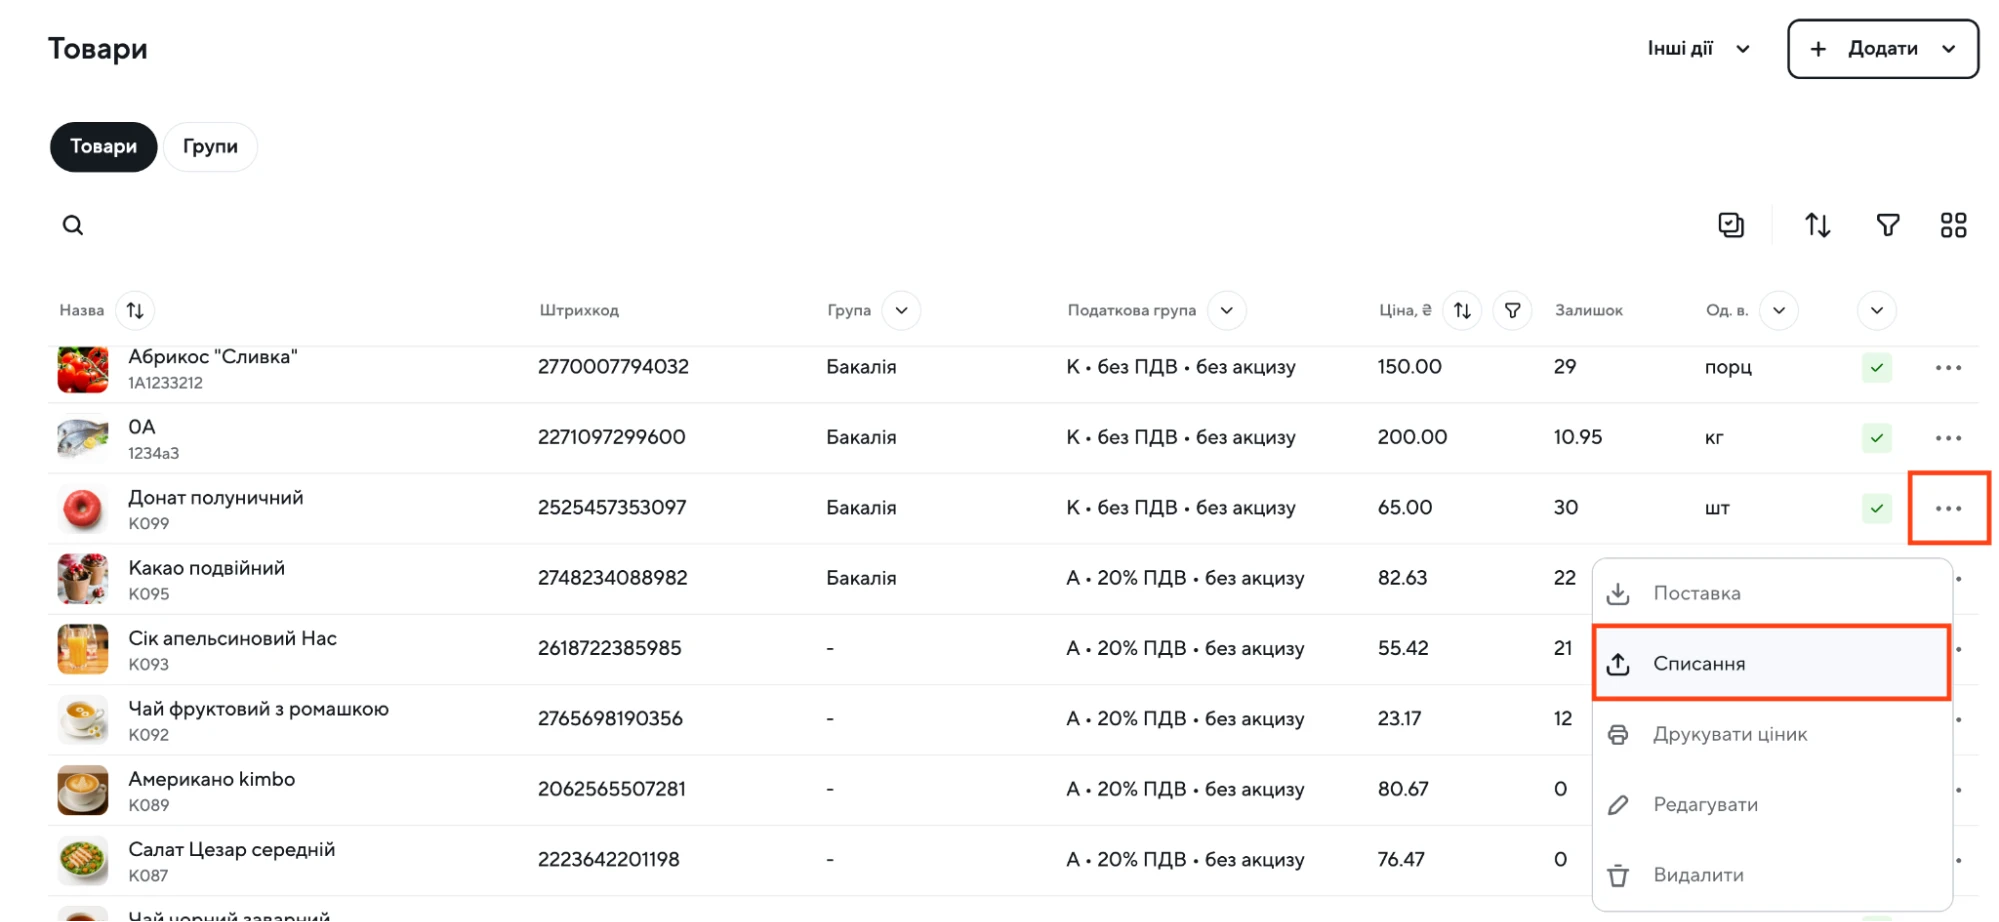Toggle green checkbox for Донат полуничний
This screenshot has height=922, width=1999.
coord(1877,509)
